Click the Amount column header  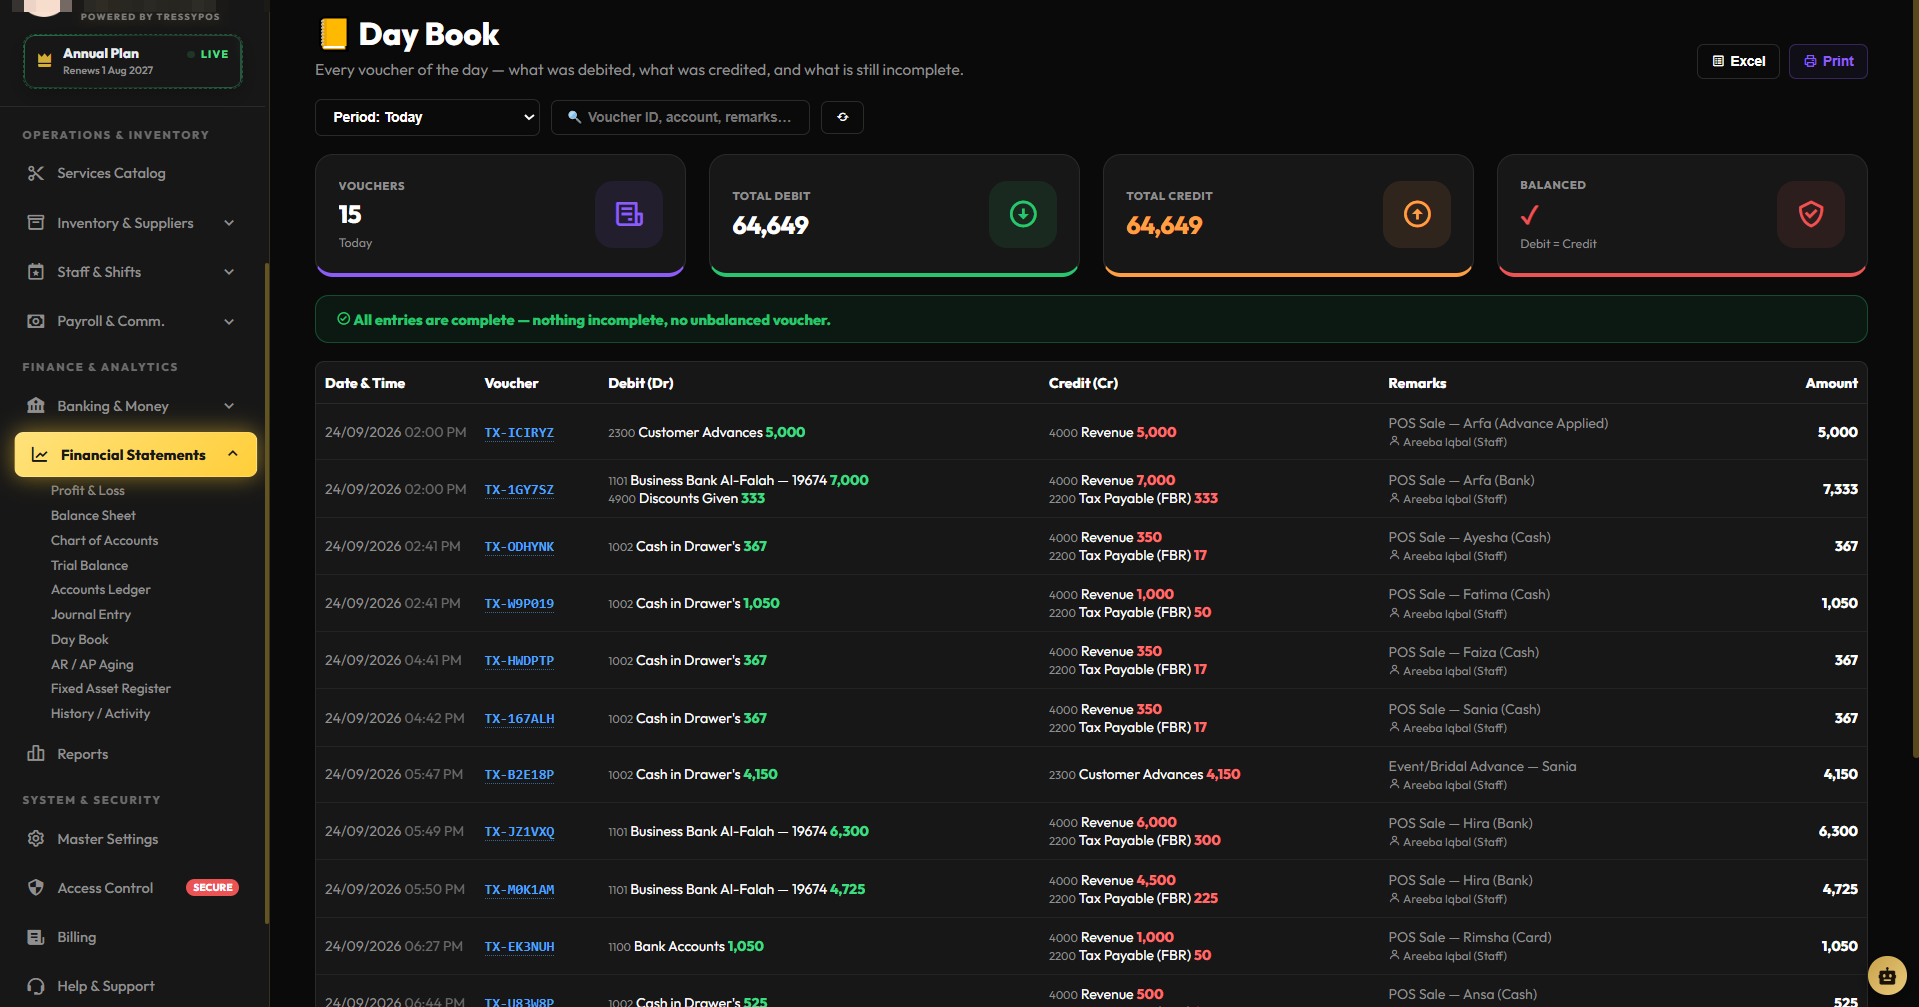coord(1831,383)
